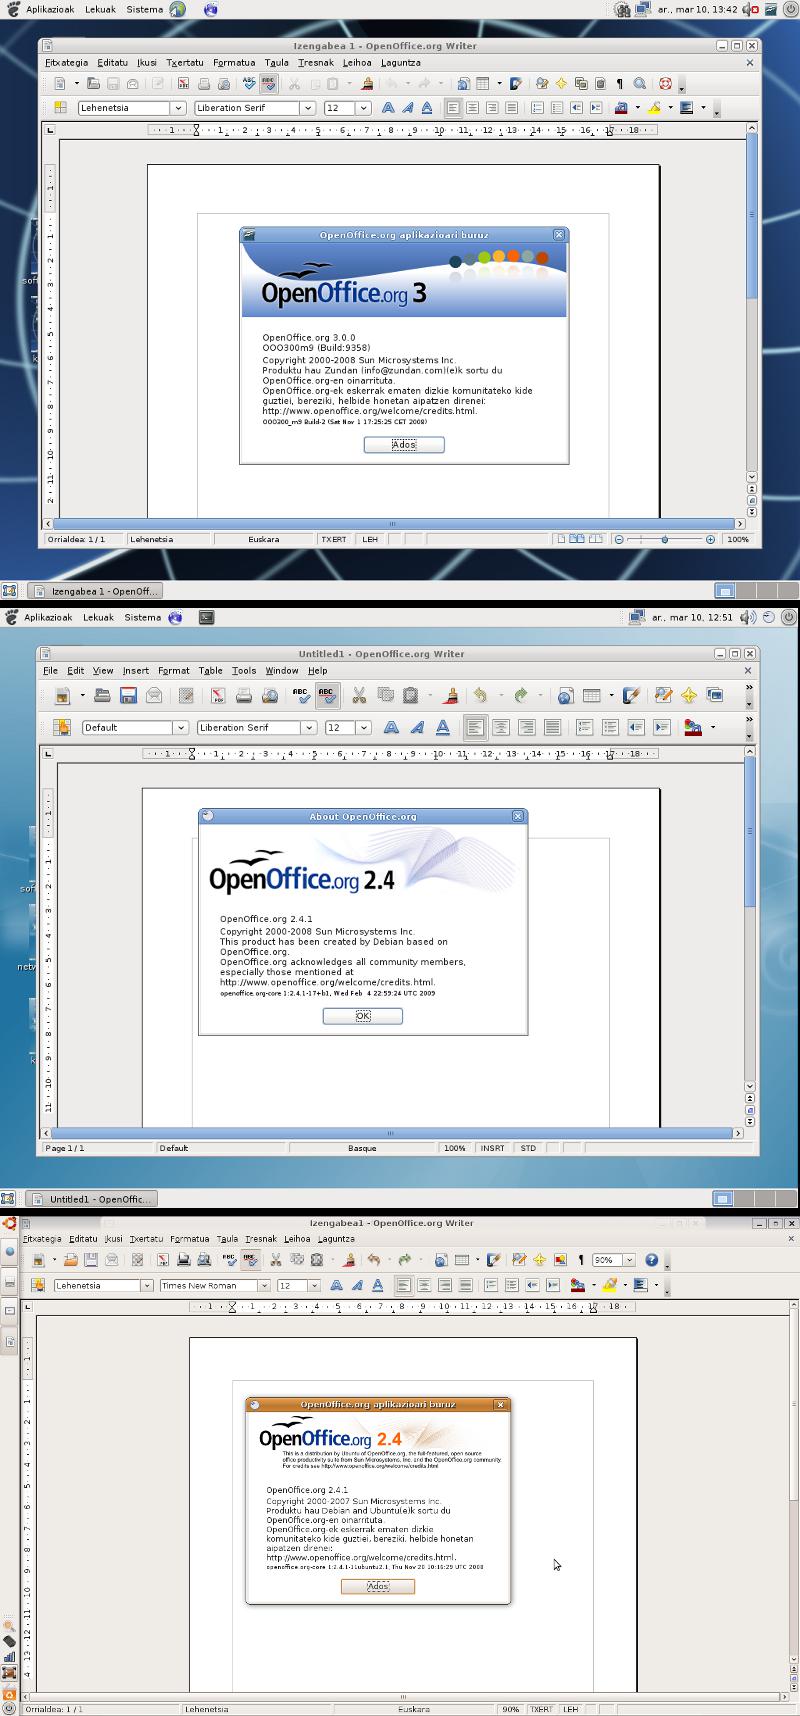Viewport: 800px width, 1716px height.
Task: Click Insert Table icon in Untitled1 toolbar
Action: 591,695
